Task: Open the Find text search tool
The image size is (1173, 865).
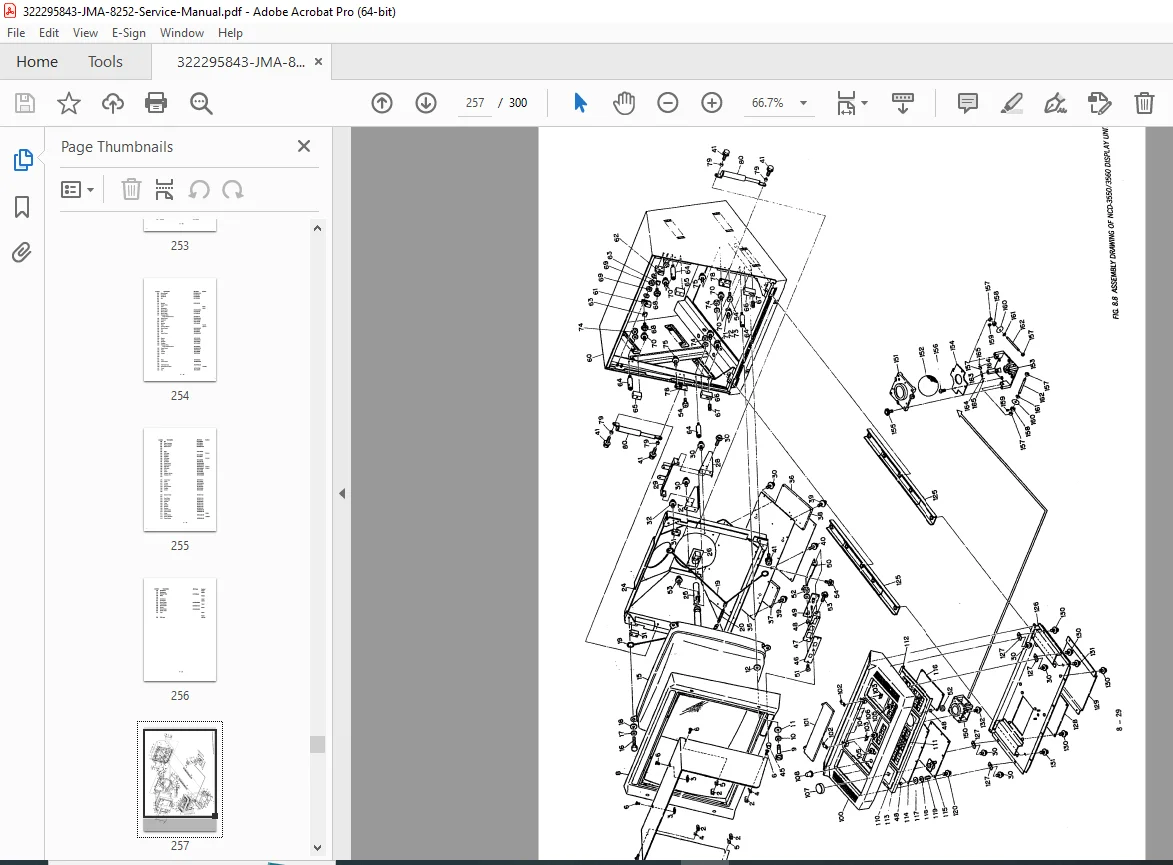Action: (x=201, y=103)
